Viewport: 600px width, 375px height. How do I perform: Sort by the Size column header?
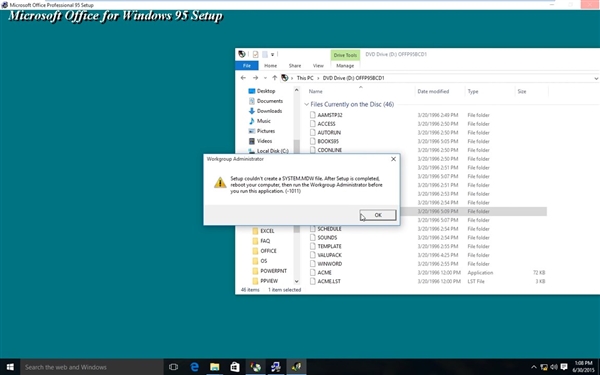[x=522, y=91]
